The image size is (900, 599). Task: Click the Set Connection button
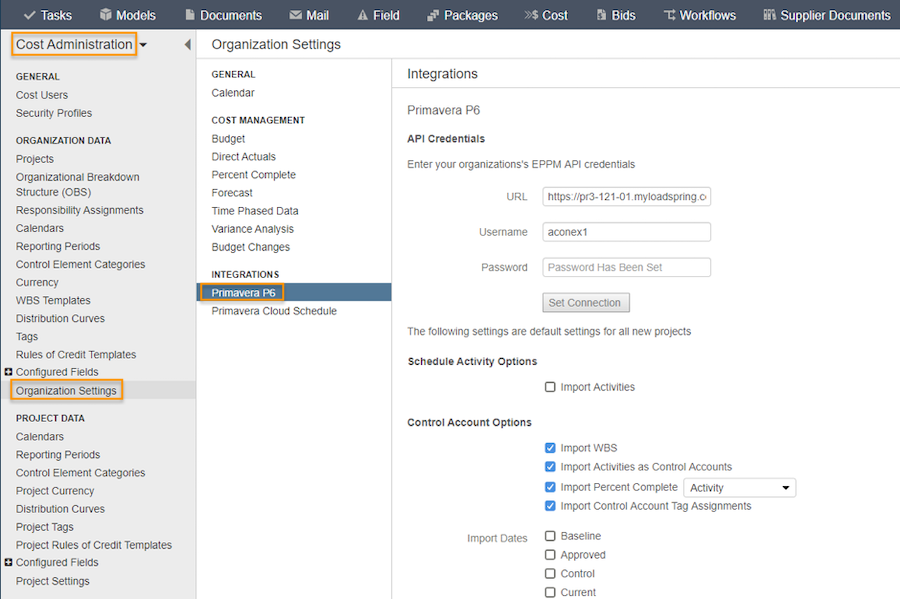(585, 302)
